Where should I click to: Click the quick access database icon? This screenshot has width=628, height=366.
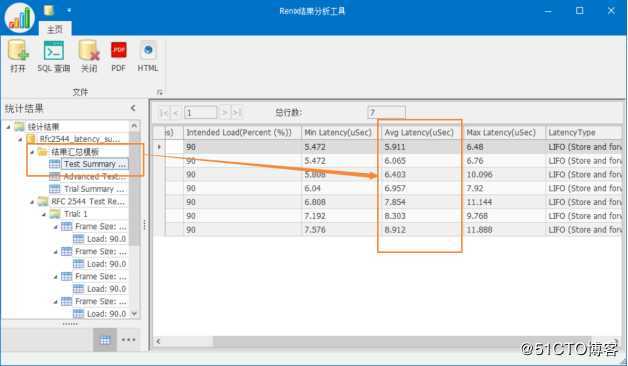(49, 10)
